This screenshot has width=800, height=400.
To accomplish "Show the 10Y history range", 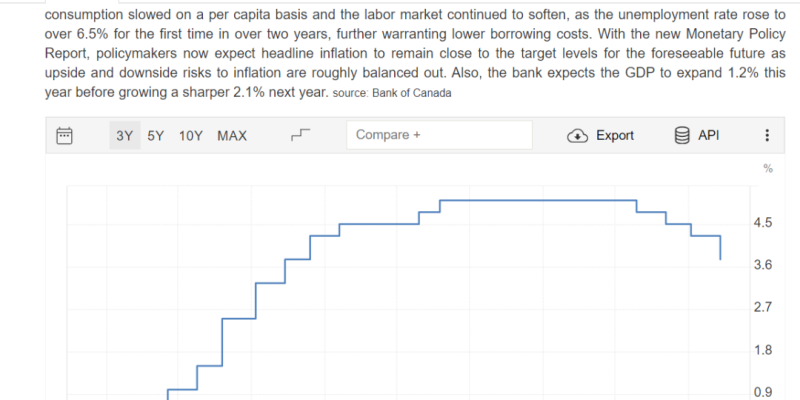I will point(191,136).
